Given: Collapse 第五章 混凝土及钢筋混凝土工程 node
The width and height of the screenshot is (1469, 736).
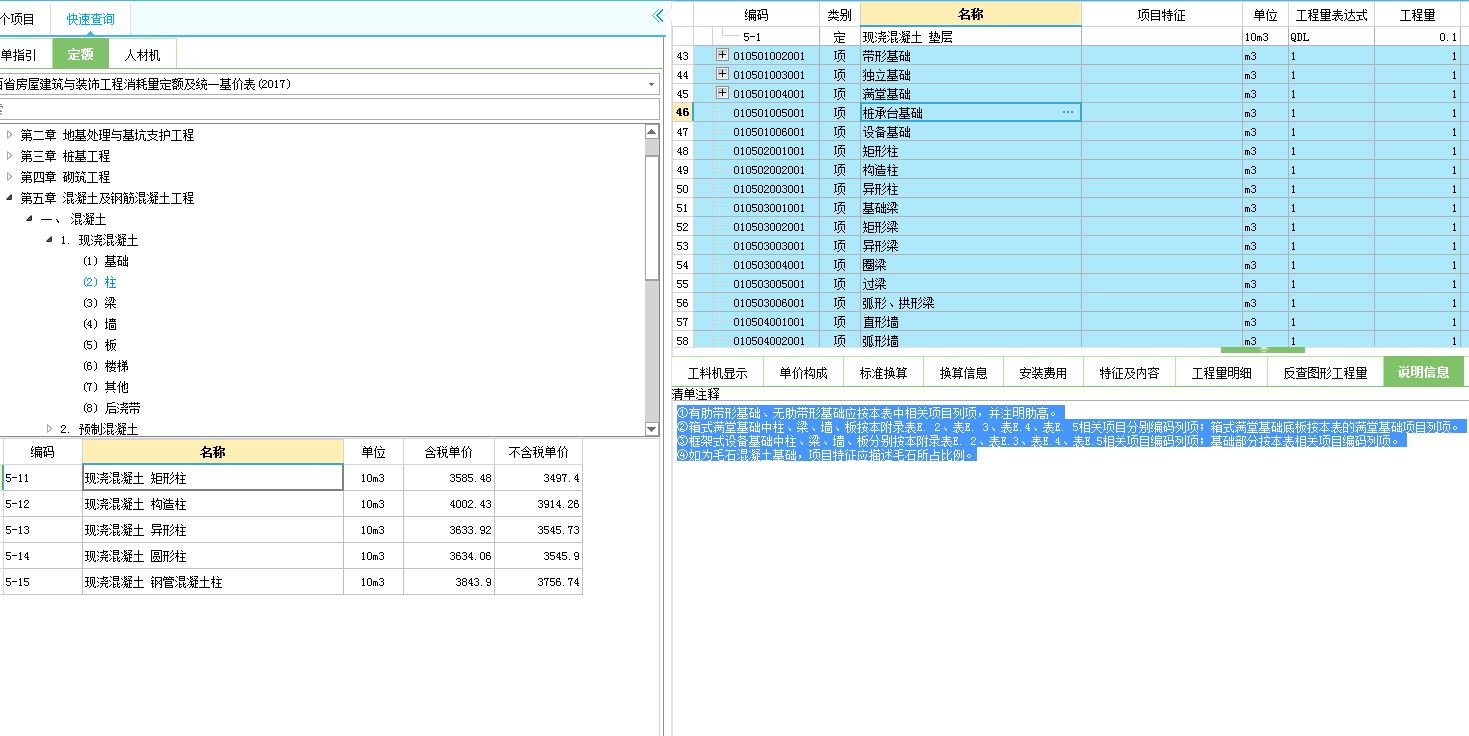Looking at the screenshot, I should click(10, 198).
